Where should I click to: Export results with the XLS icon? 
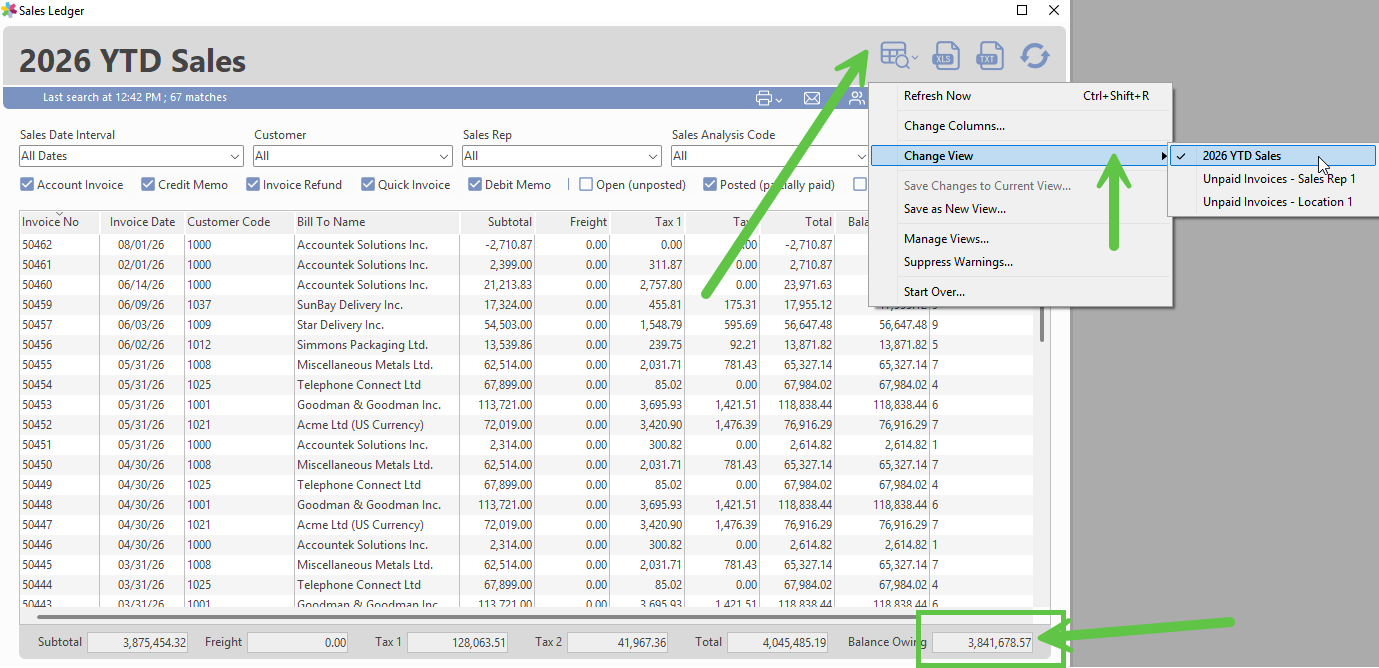(946, 56)
